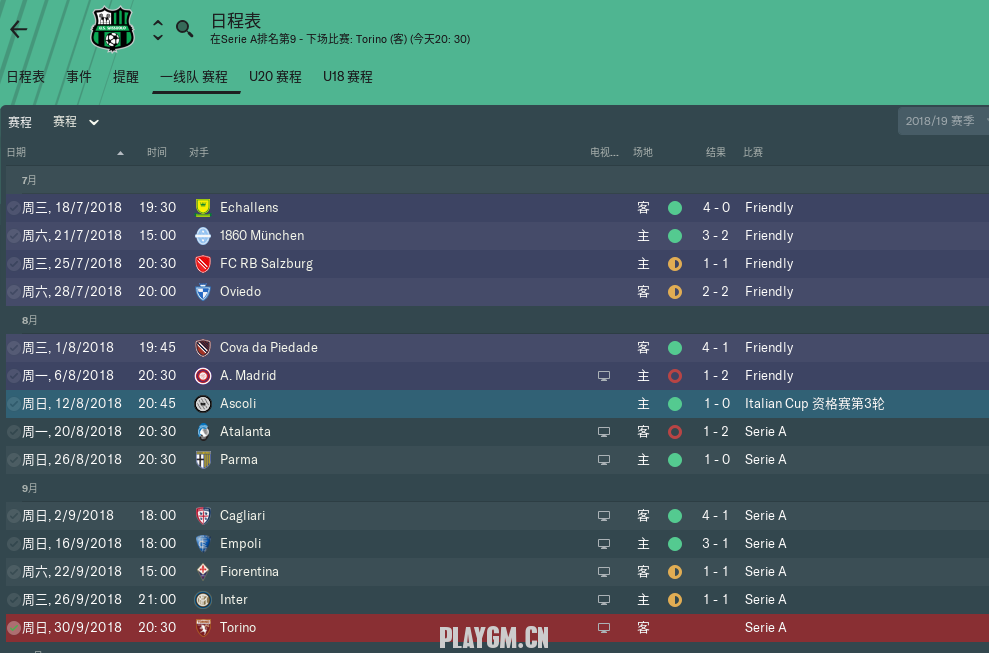Toggle the checkmark on the Echallens fixture

pos(14,208)
